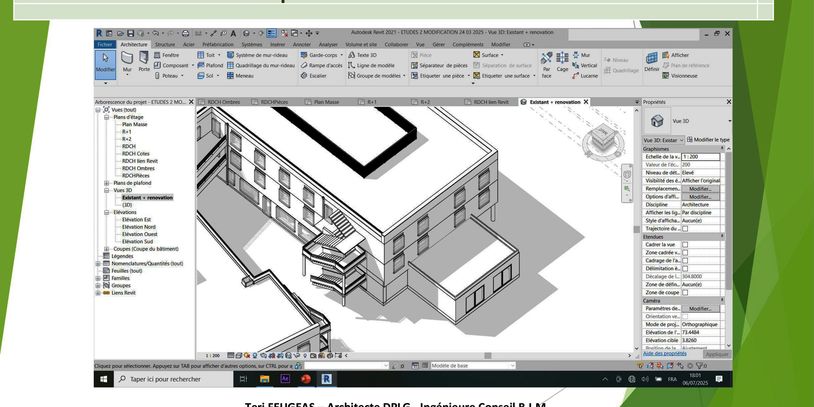Image resolution: width=814 pixels, height=407 pixels.
Task: Open the Visionneuse viewer
Action: click(x=680, y=76)
